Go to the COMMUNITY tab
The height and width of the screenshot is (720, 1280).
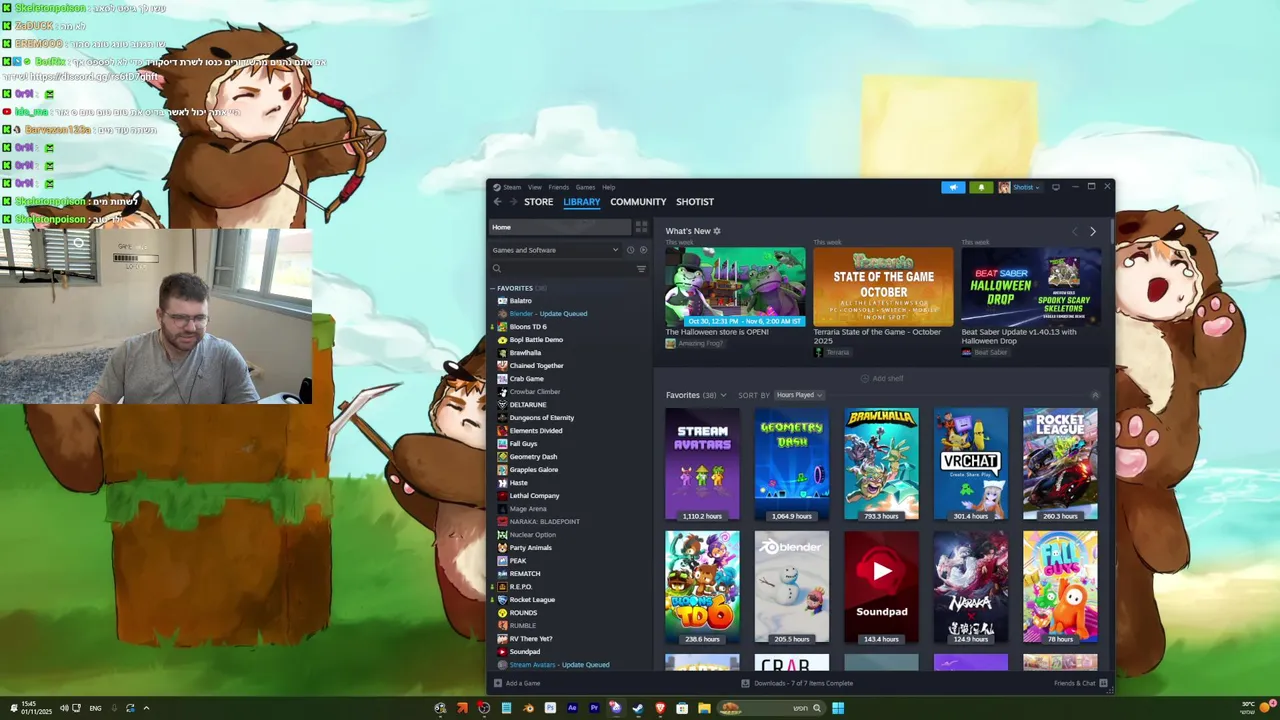click(638, 202)
